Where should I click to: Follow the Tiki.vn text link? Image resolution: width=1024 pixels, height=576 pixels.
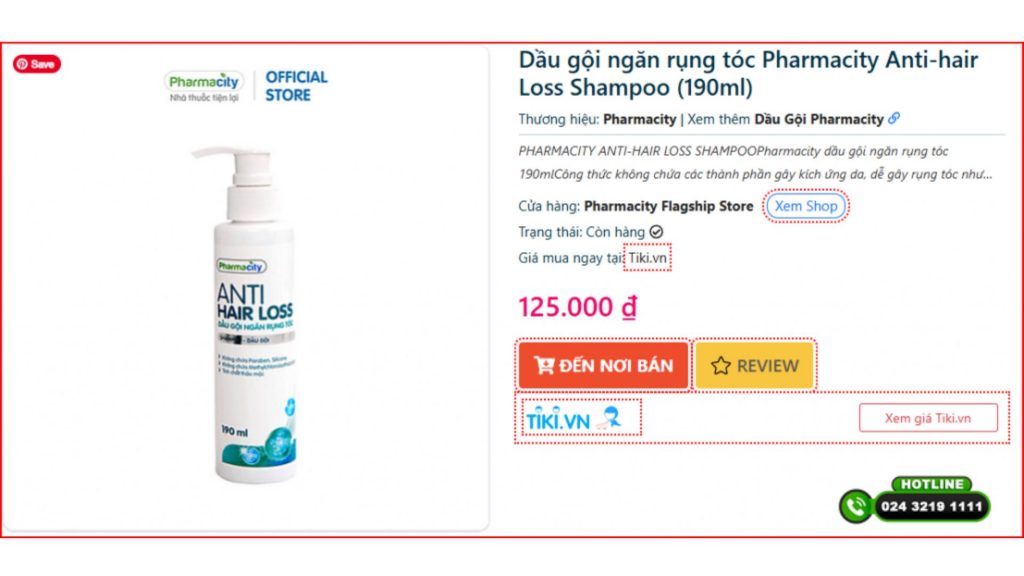tap(647, 258)
